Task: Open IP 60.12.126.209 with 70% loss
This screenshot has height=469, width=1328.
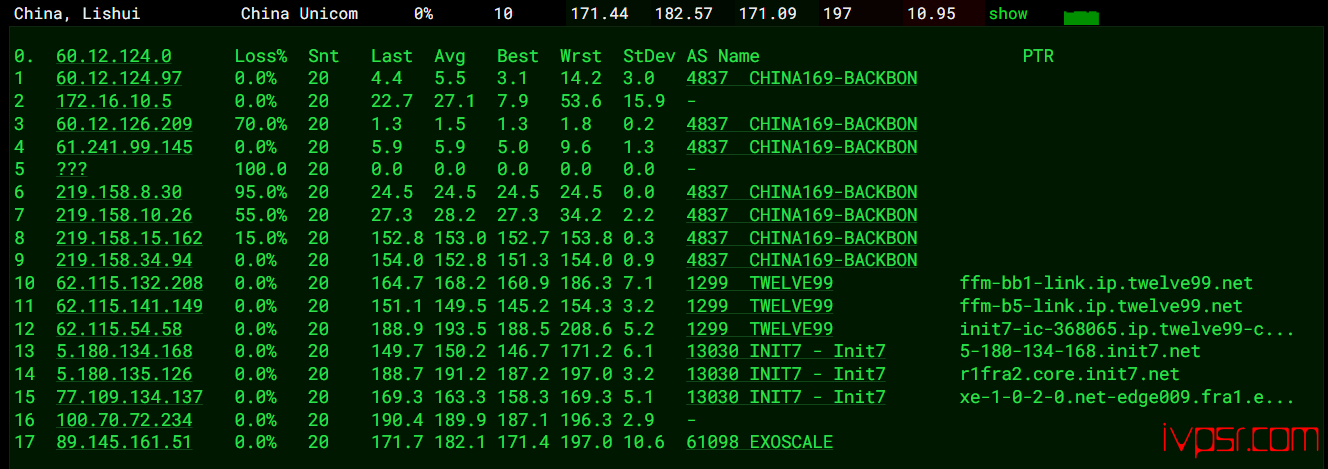Action: 124,124
